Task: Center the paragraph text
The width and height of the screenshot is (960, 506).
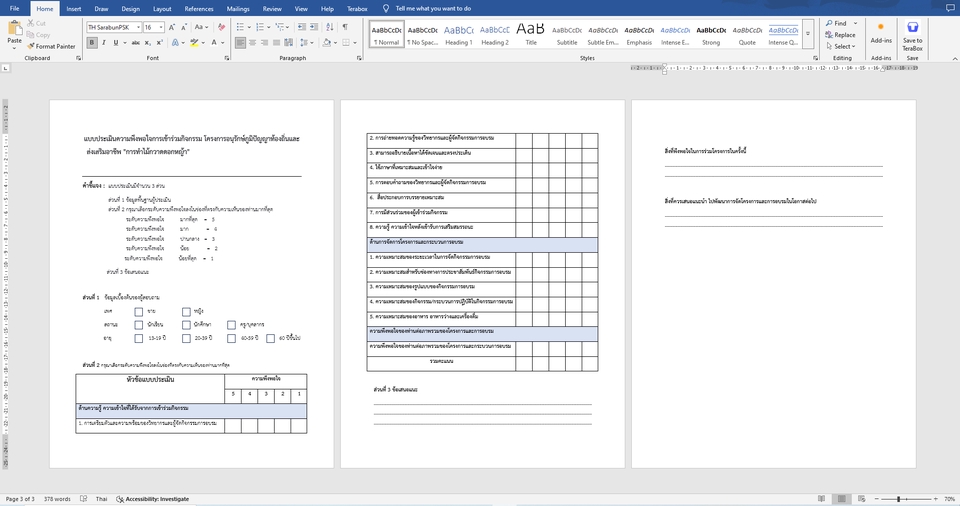Action: click(252, 42)
